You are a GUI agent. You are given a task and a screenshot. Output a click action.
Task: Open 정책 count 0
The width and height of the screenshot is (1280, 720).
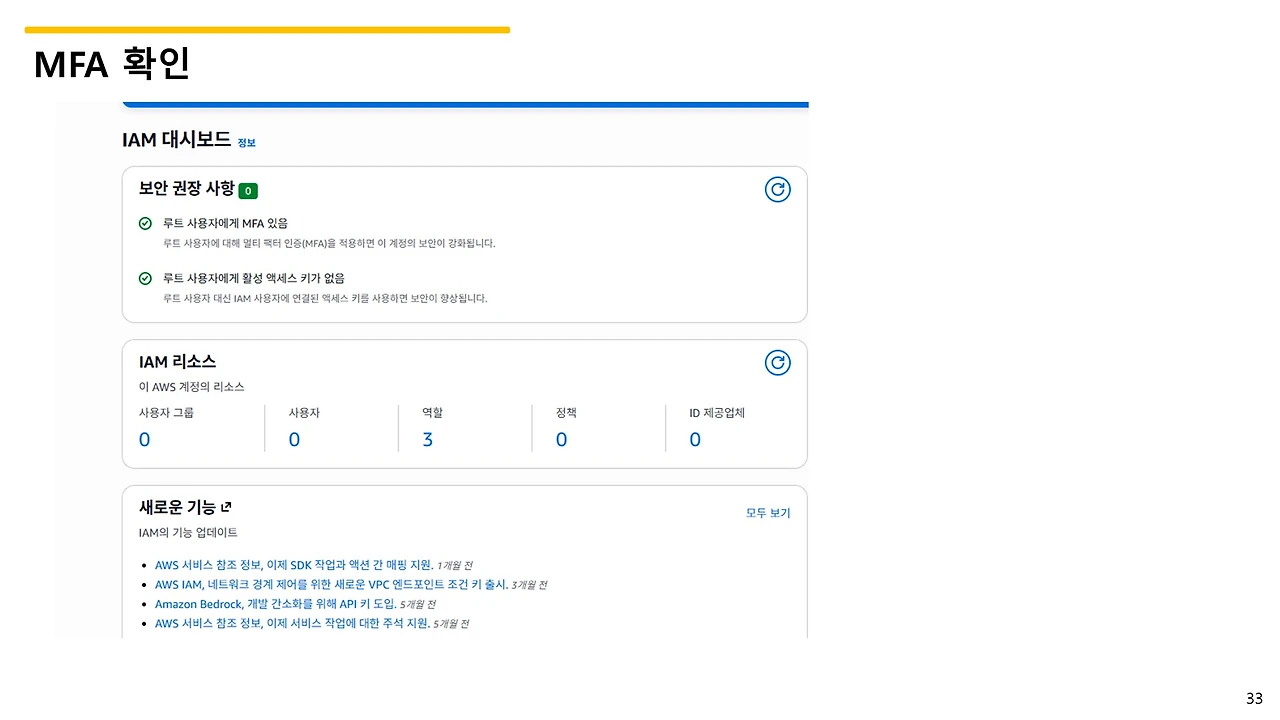561,440
